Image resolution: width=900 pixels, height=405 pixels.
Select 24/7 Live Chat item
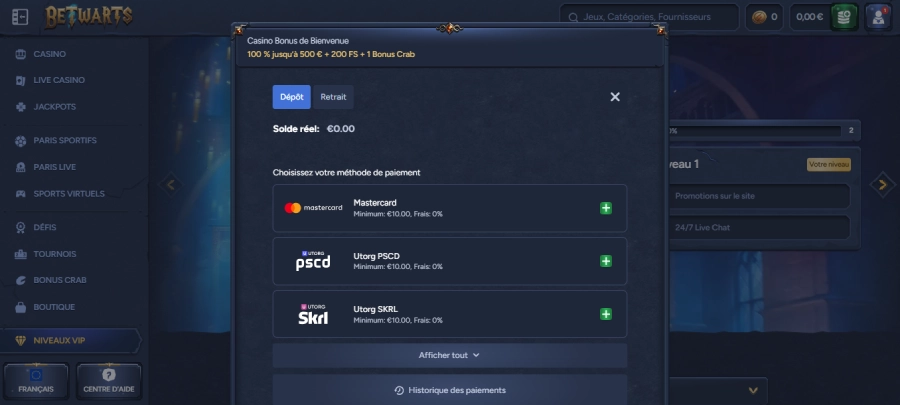(759, 228)
